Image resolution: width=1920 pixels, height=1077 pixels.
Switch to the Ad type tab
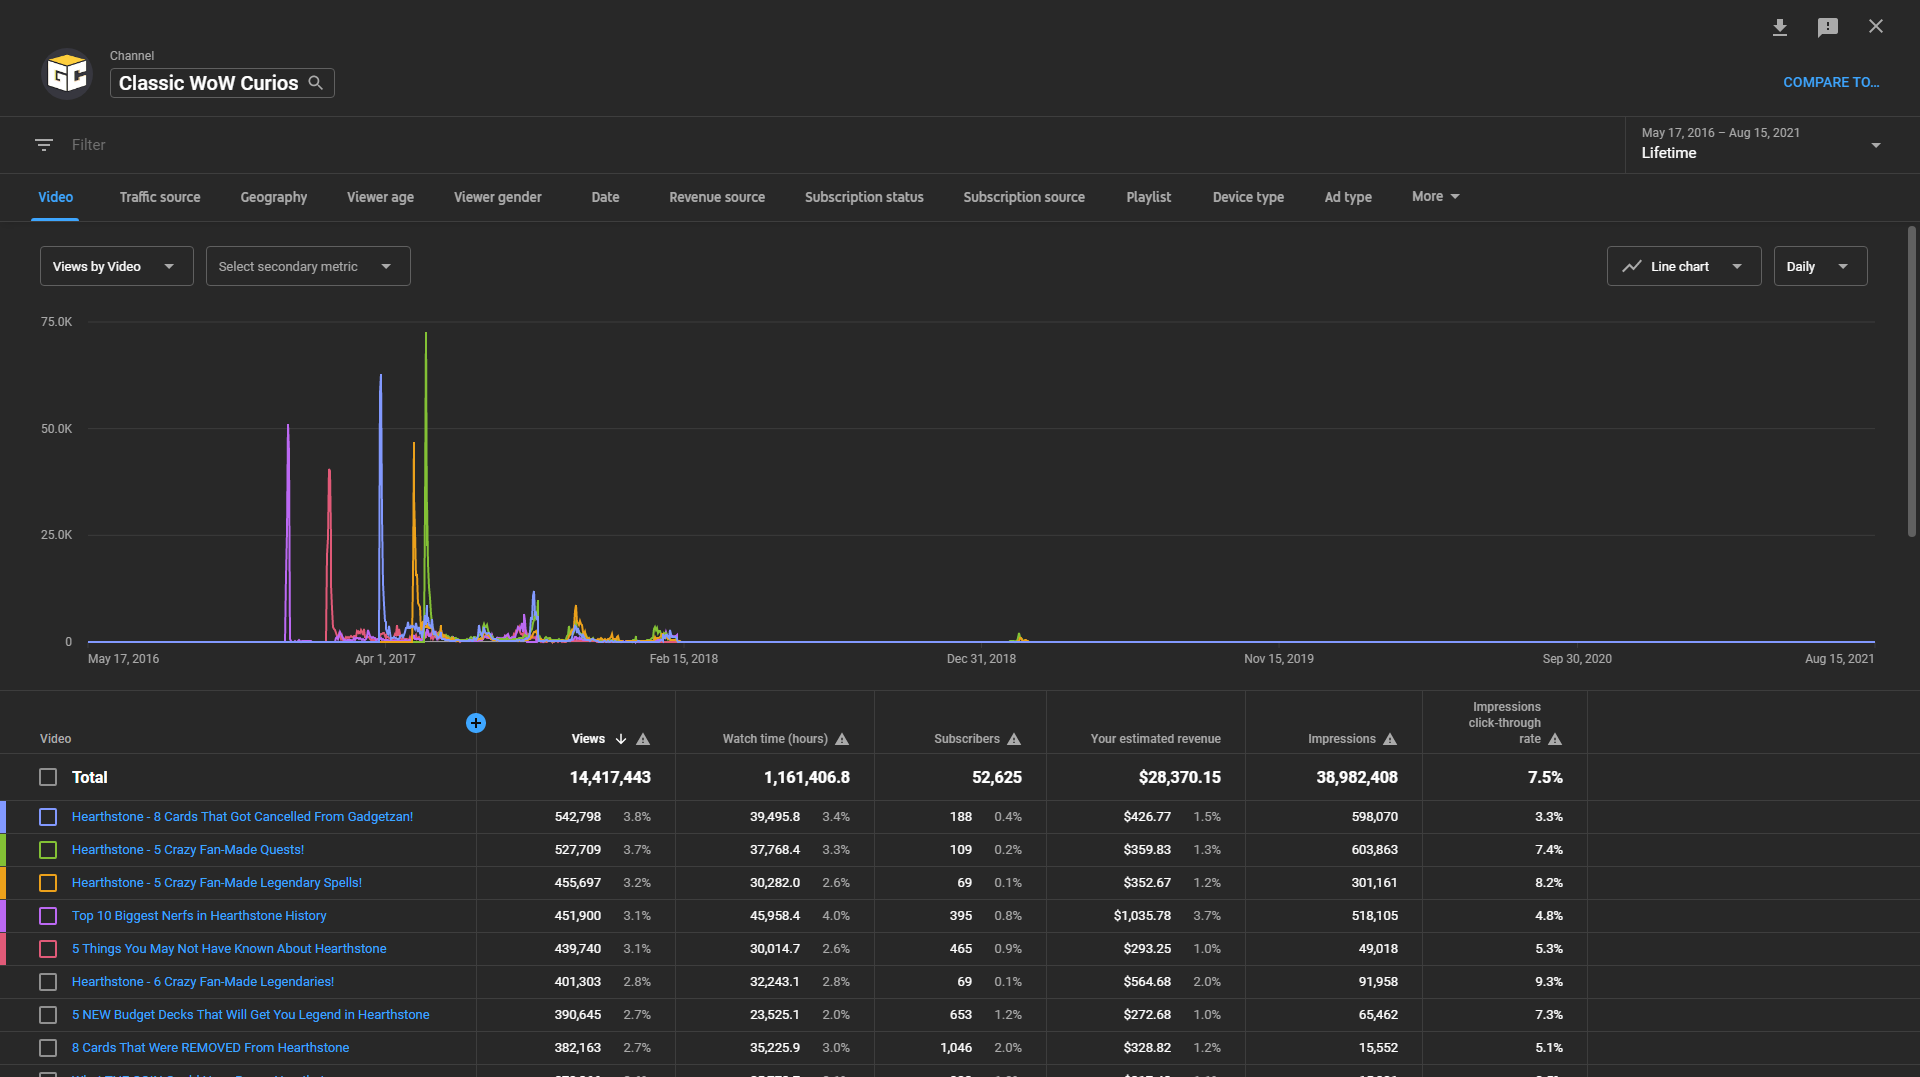(x=1348, y=197)
